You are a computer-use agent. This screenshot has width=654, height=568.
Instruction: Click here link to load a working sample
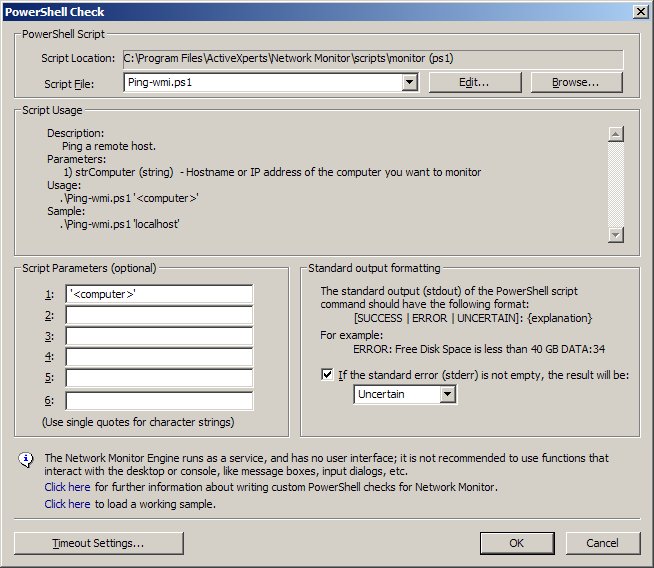click(x=67, y=504)
